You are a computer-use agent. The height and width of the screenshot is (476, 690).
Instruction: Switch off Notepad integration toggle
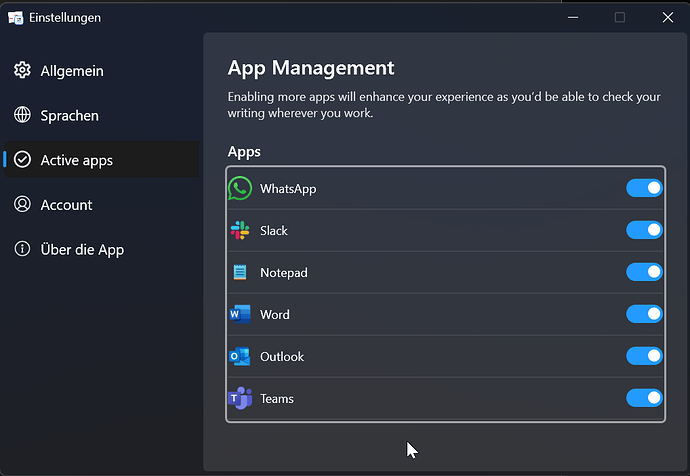tap(644, 272)
